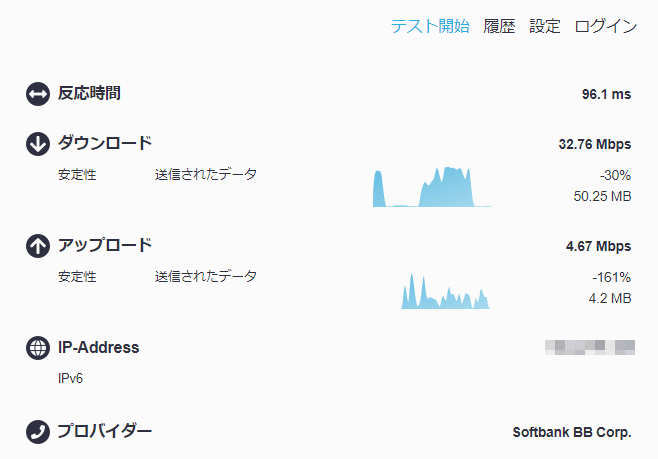Click the download speed graph
This screenshot has height=459, width=658.
pos(432,187)
